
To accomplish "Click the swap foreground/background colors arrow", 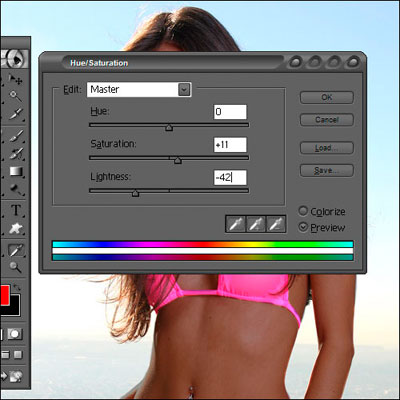I will tap(16, 287).
